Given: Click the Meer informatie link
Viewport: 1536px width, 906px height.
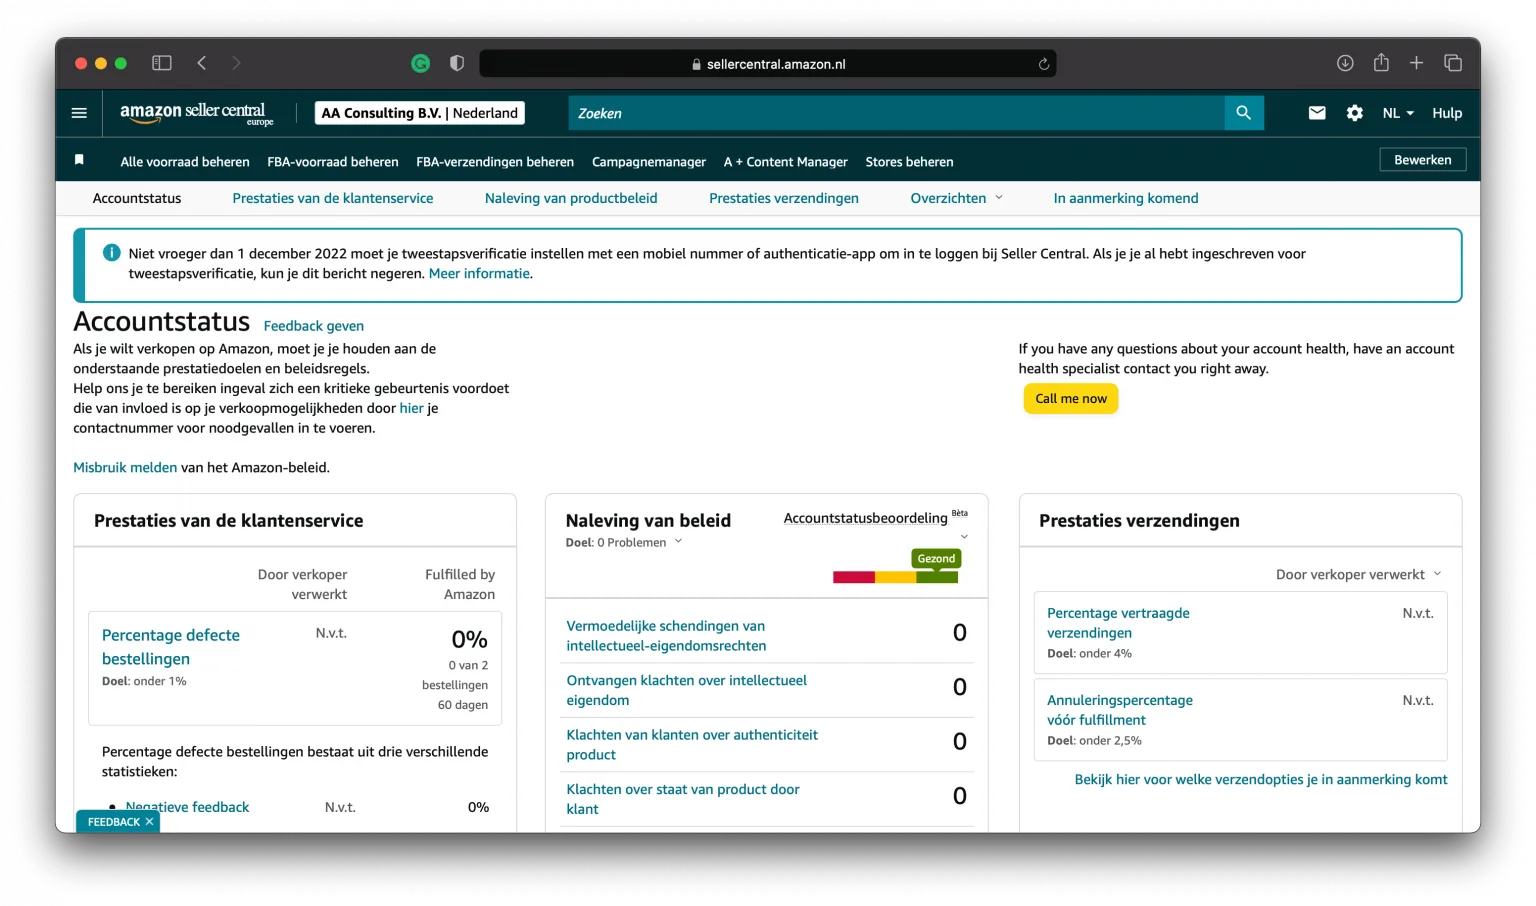Looking at the screenshot, I should (479, 273).
